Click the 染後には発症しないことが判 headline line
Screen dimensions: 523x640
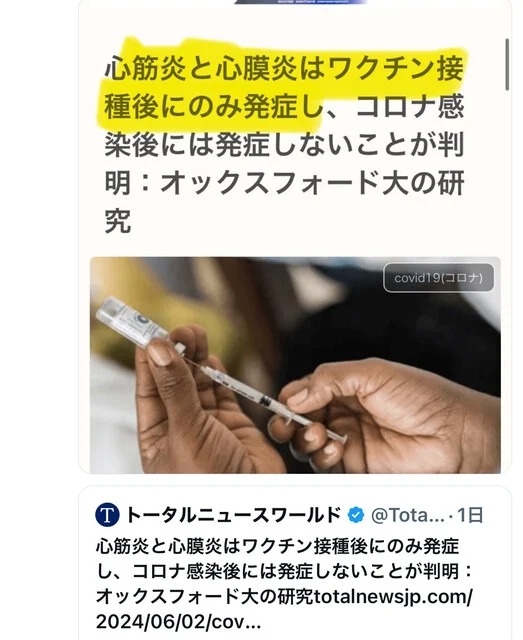[285, 144]
